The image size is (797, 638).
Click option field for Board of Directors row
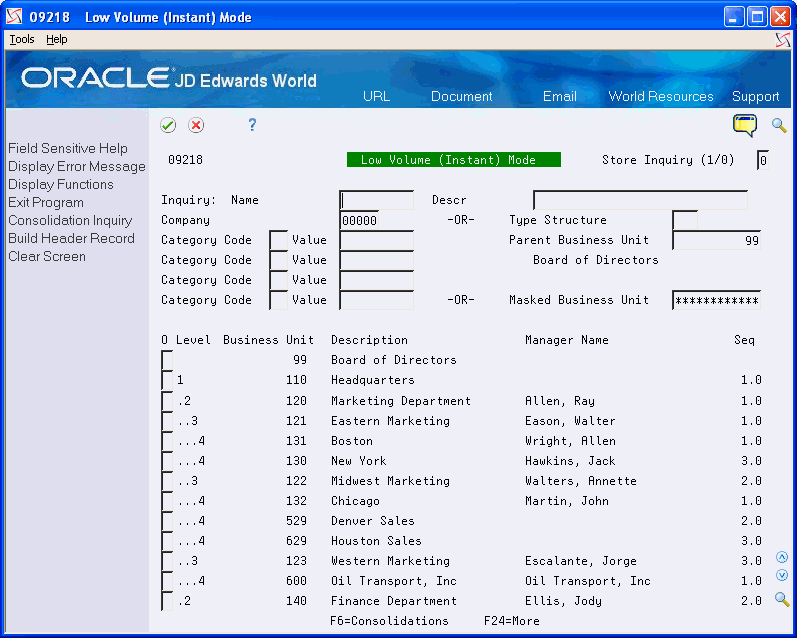pos(167,360)
